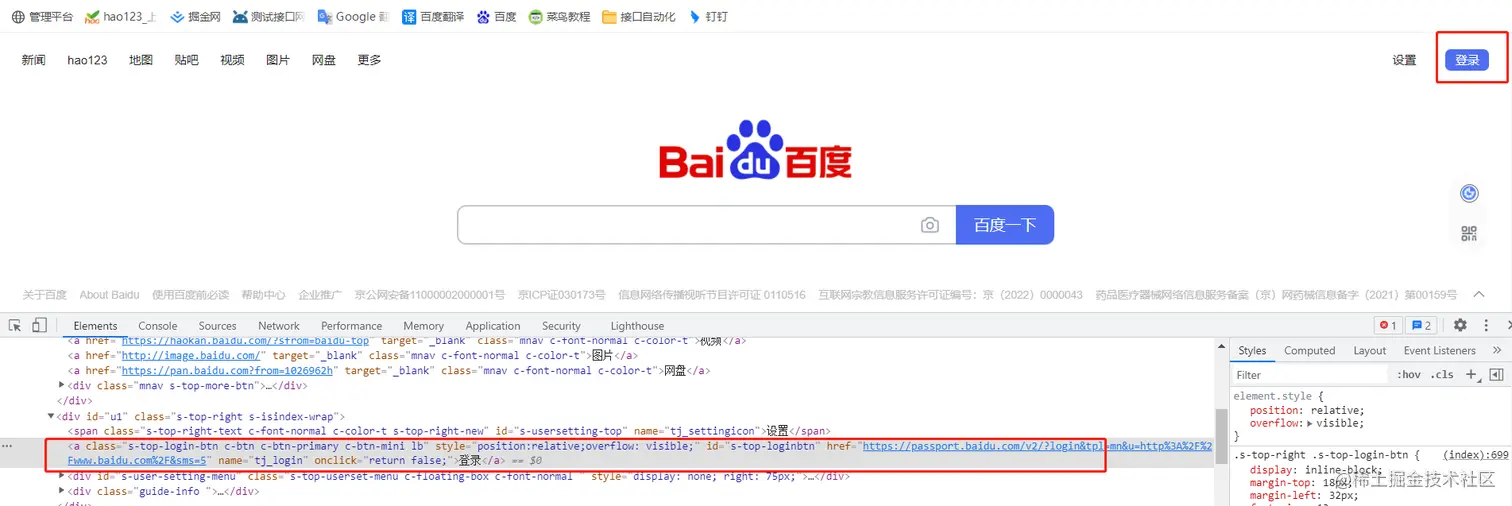Open the Lighthouse tab
The image size is (1512, 506).
637,326
